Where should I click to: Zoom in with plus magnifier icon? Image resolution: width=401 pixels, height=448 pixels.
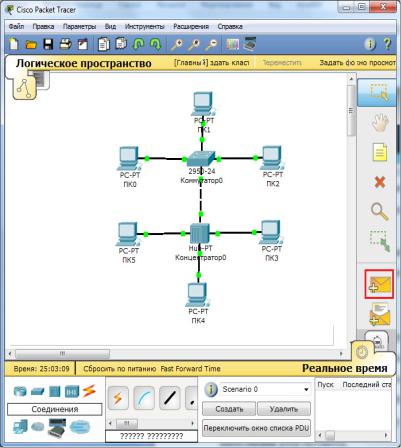pos(176,44)
